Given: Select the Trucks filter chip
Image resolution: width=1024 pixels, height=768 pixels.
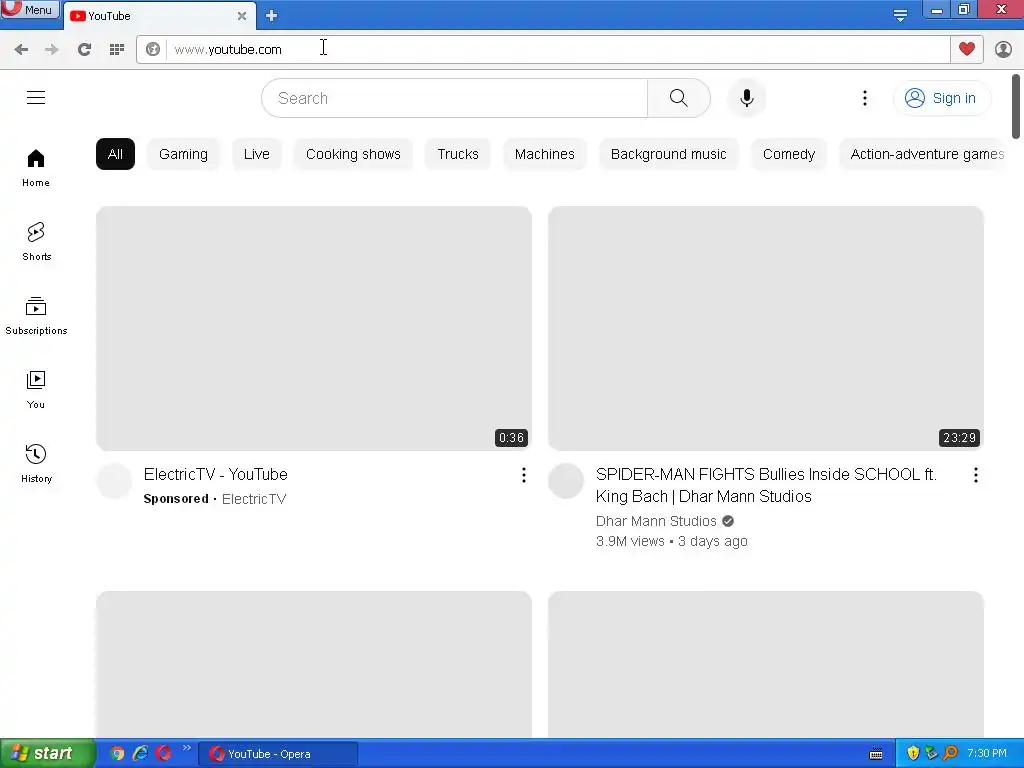Looking at the screenshot, I should coord(458,154).
